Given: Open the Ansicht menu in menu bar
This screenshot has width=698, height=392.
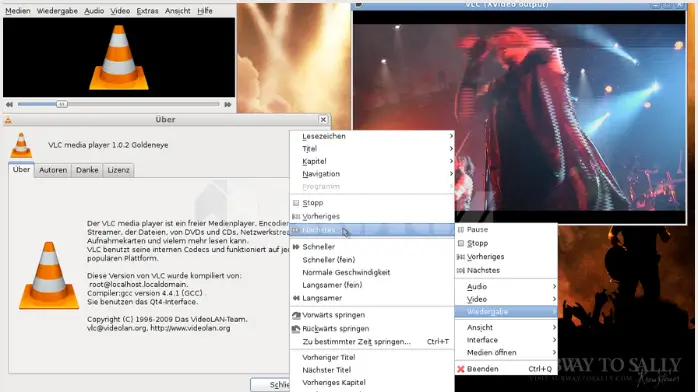Looking at the screenshot, I should 178,11.
